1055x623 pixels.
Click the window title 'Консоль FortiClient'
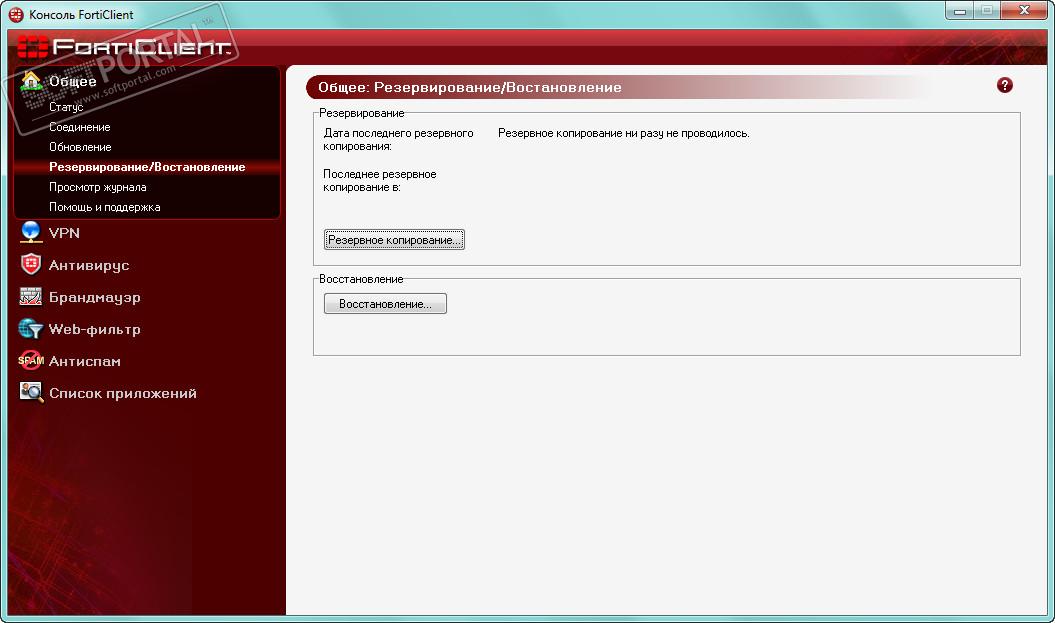81,15
